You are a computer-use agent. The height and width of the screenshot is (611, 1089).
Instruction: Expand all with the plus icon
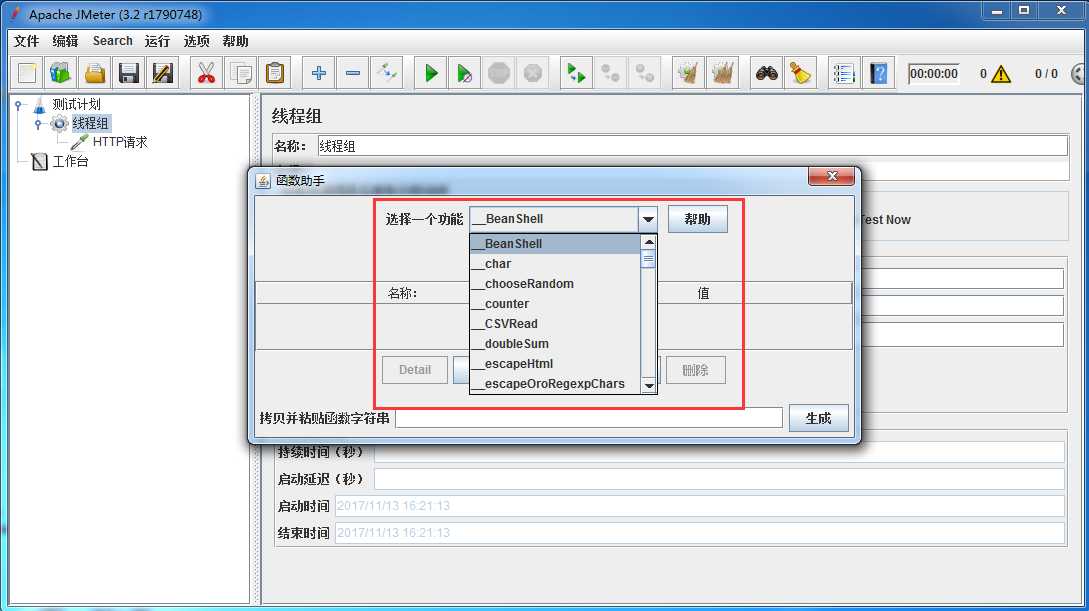[x=319, y=73]
